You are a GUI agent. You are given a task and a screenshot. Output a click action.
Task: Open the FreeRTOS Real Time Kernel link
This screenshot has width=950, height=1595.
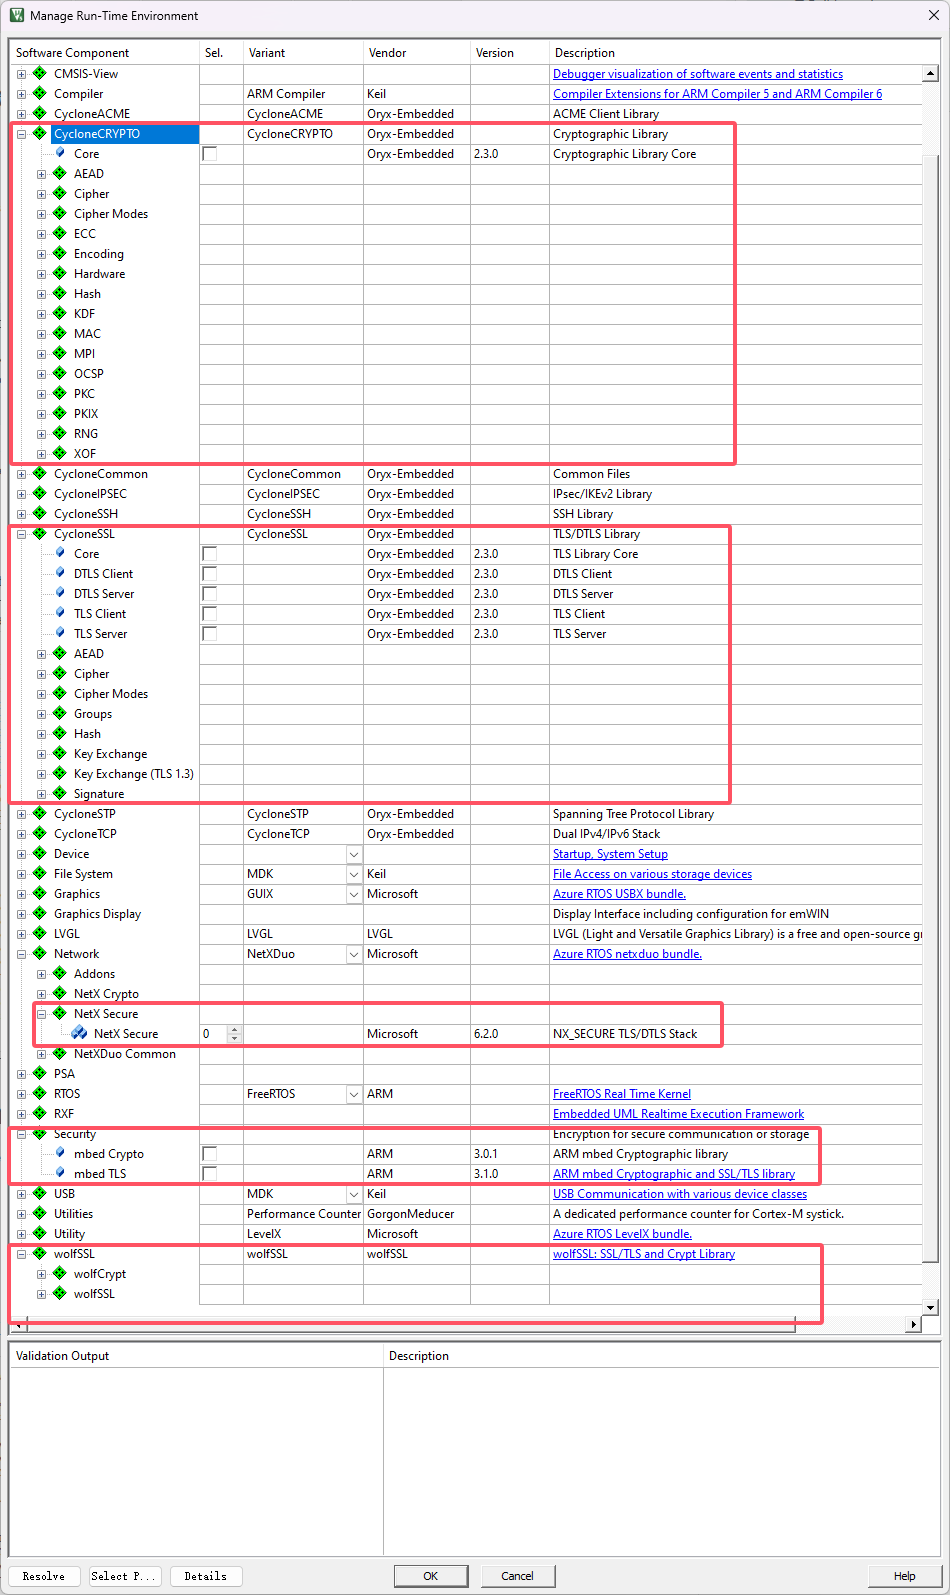click(622, 1094)
